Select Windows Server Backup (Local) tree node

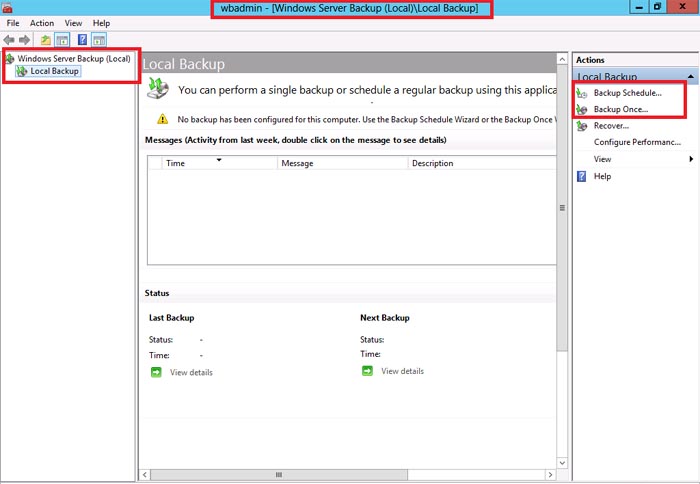[x=74, y=58]
